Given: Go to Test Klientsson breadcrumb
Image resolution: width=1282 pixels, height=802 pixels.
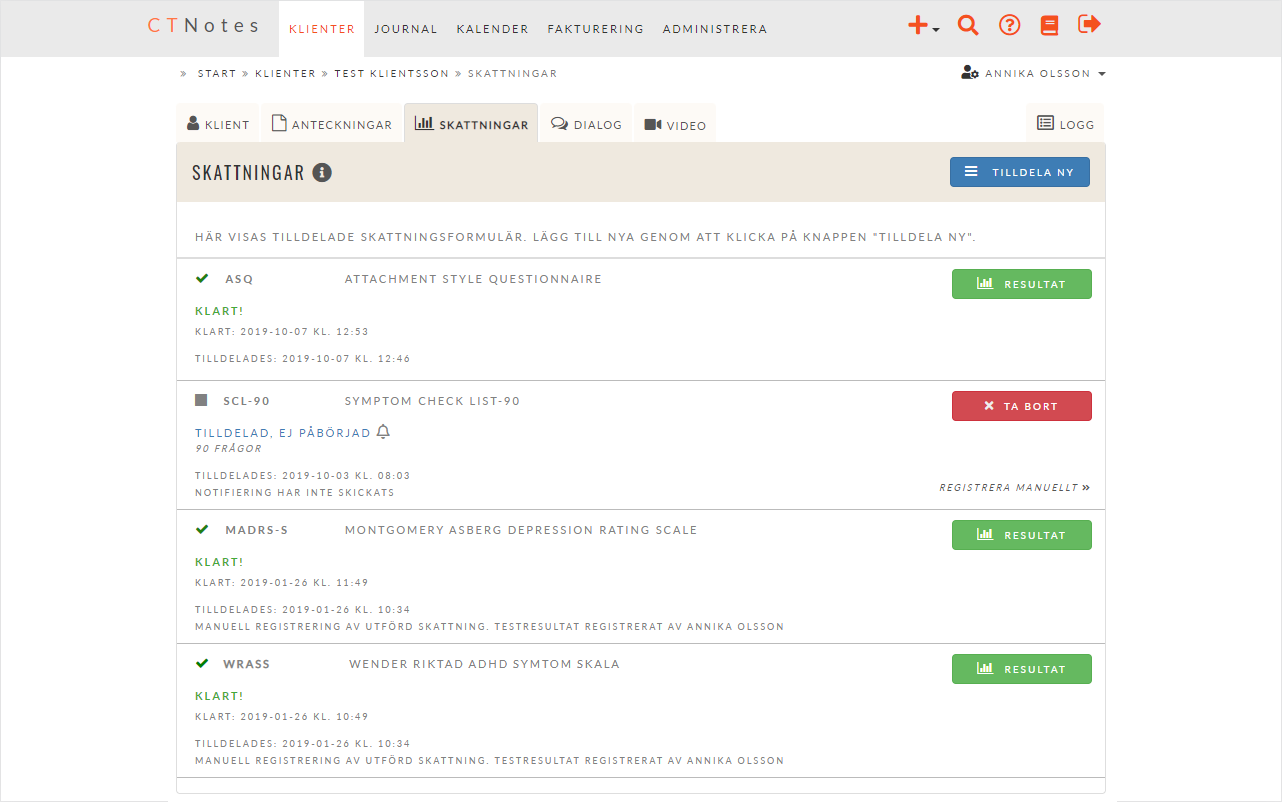Looking at the screenshot, I should pos(392,74).
